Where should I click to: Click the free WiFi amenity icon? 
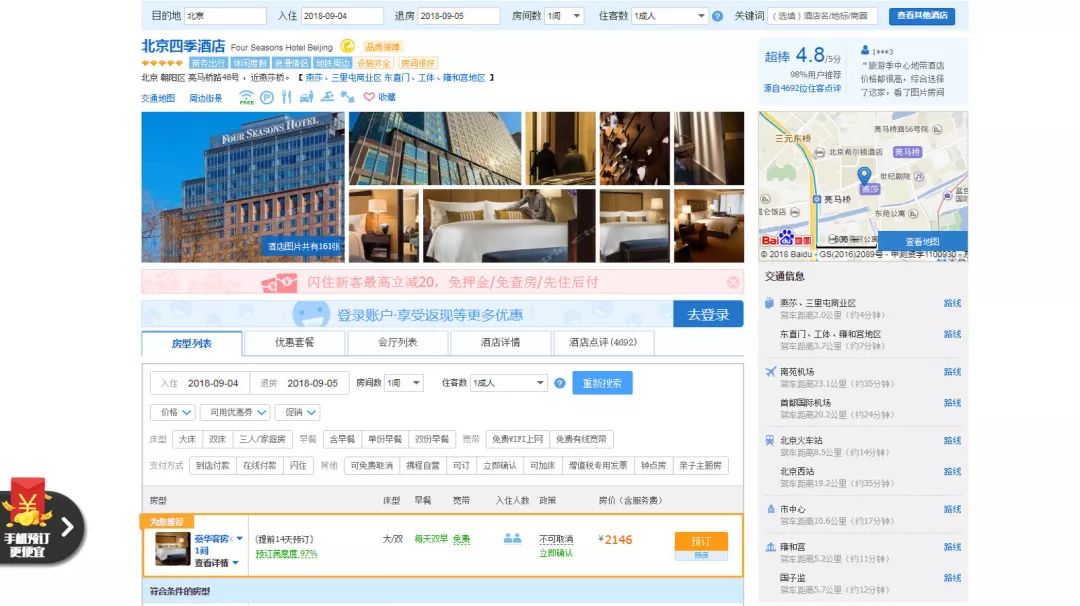246,97
